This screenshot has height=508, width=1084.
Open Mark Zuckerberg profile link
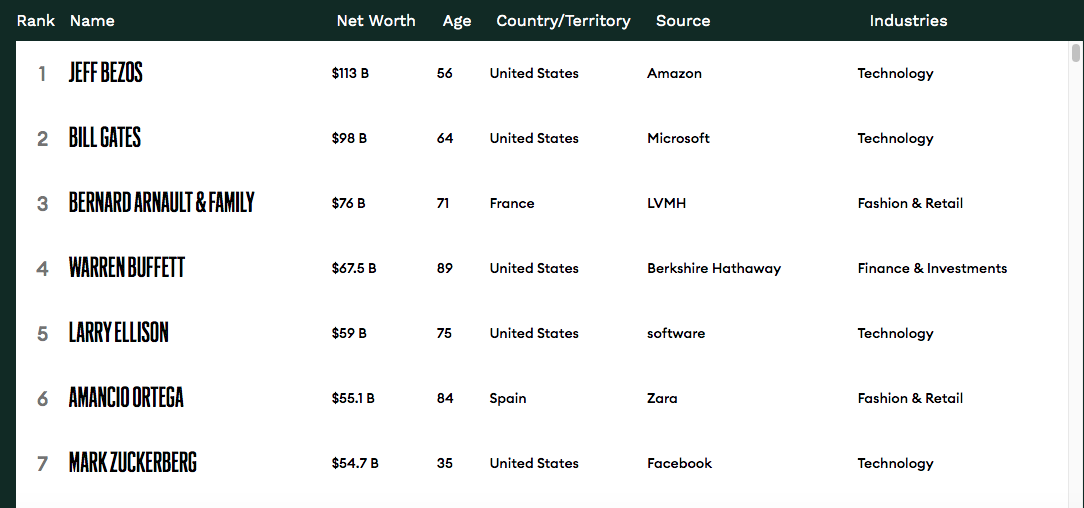(x=133, y=463)
